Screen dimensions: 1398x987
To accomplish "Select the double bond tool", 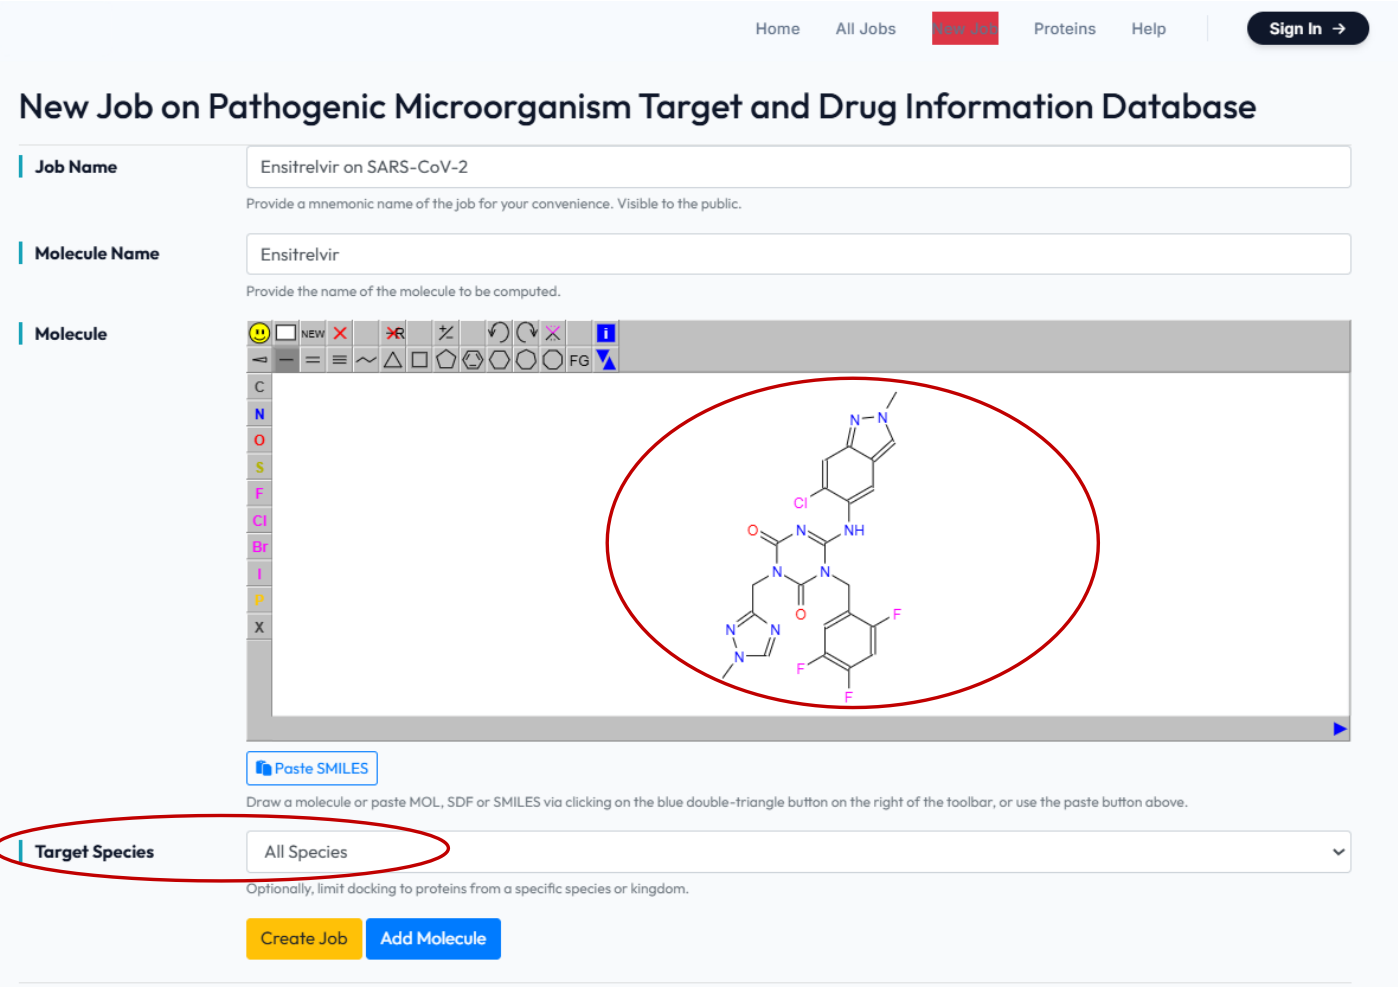I will point(313,359).
